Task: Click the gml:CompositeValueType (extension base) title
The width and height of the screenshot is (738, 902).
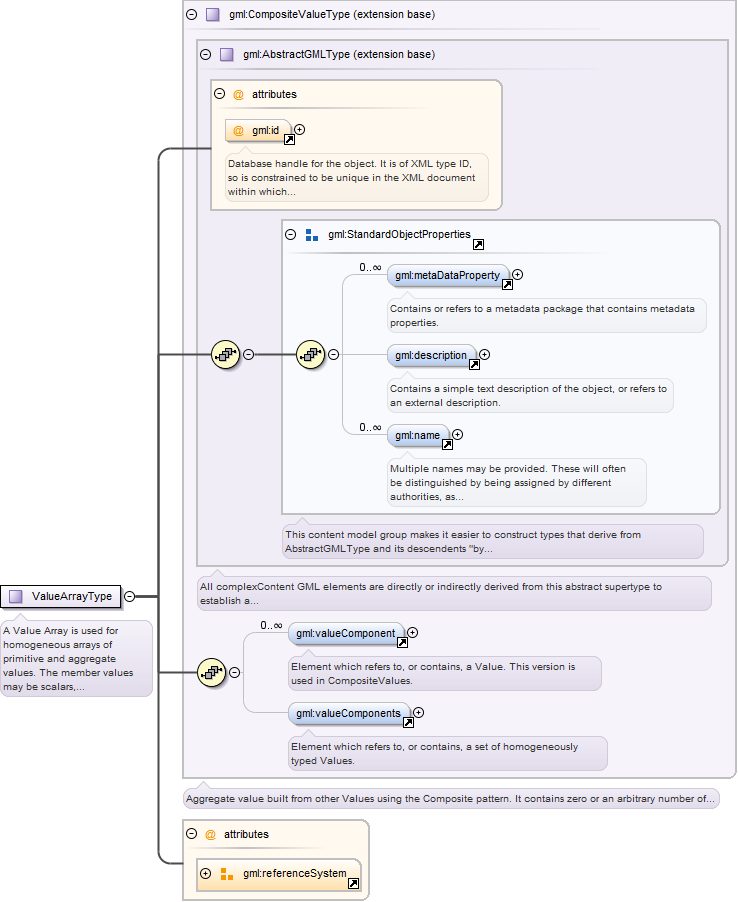Action: (x=332, y=14)
